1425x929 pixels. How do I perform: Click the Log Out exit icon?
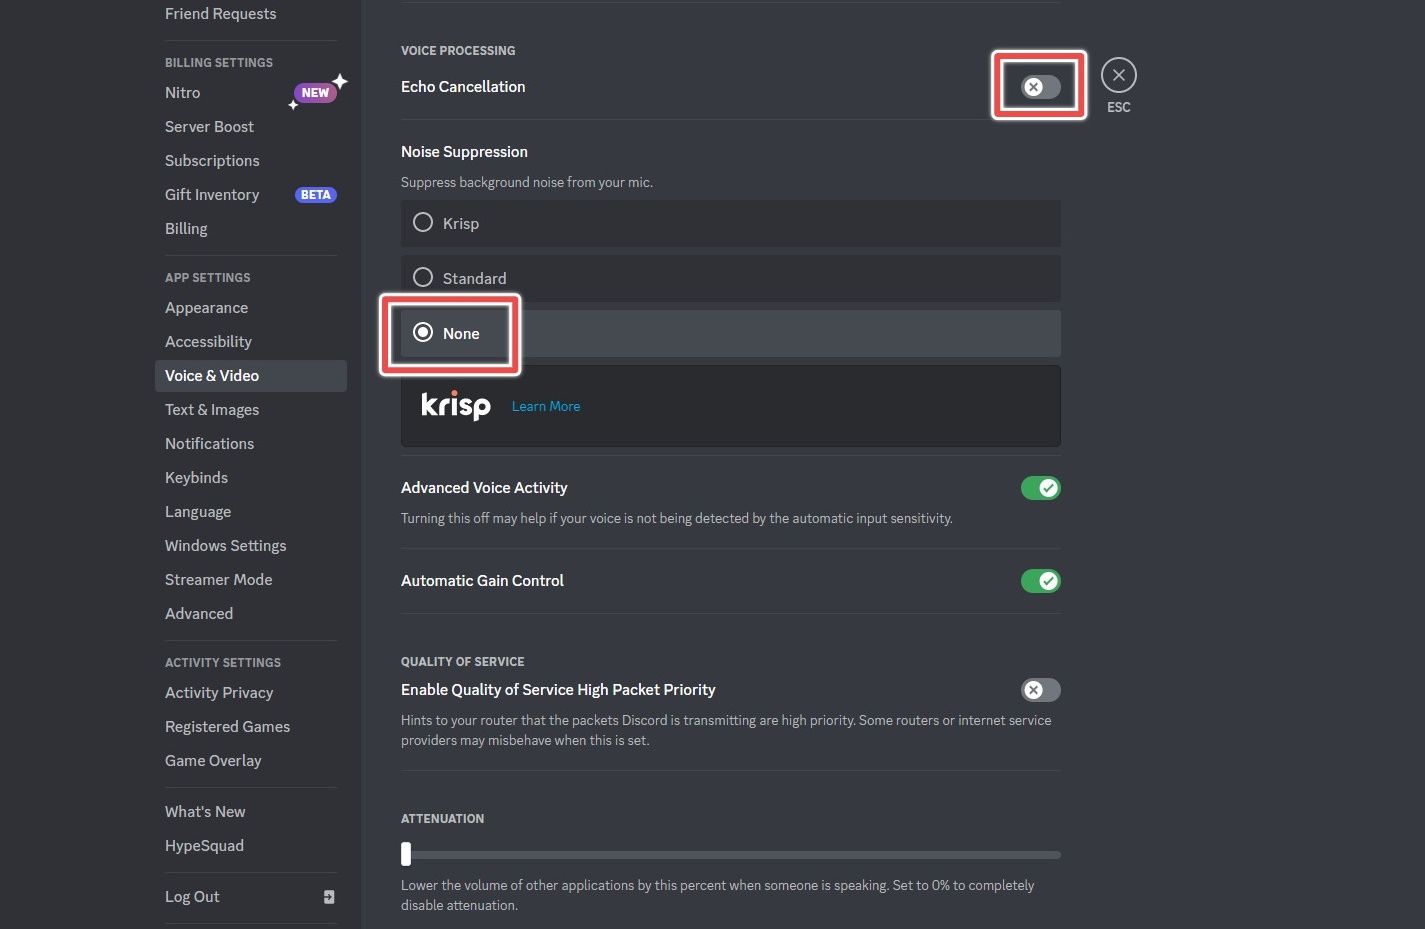(x=329, y=897)
